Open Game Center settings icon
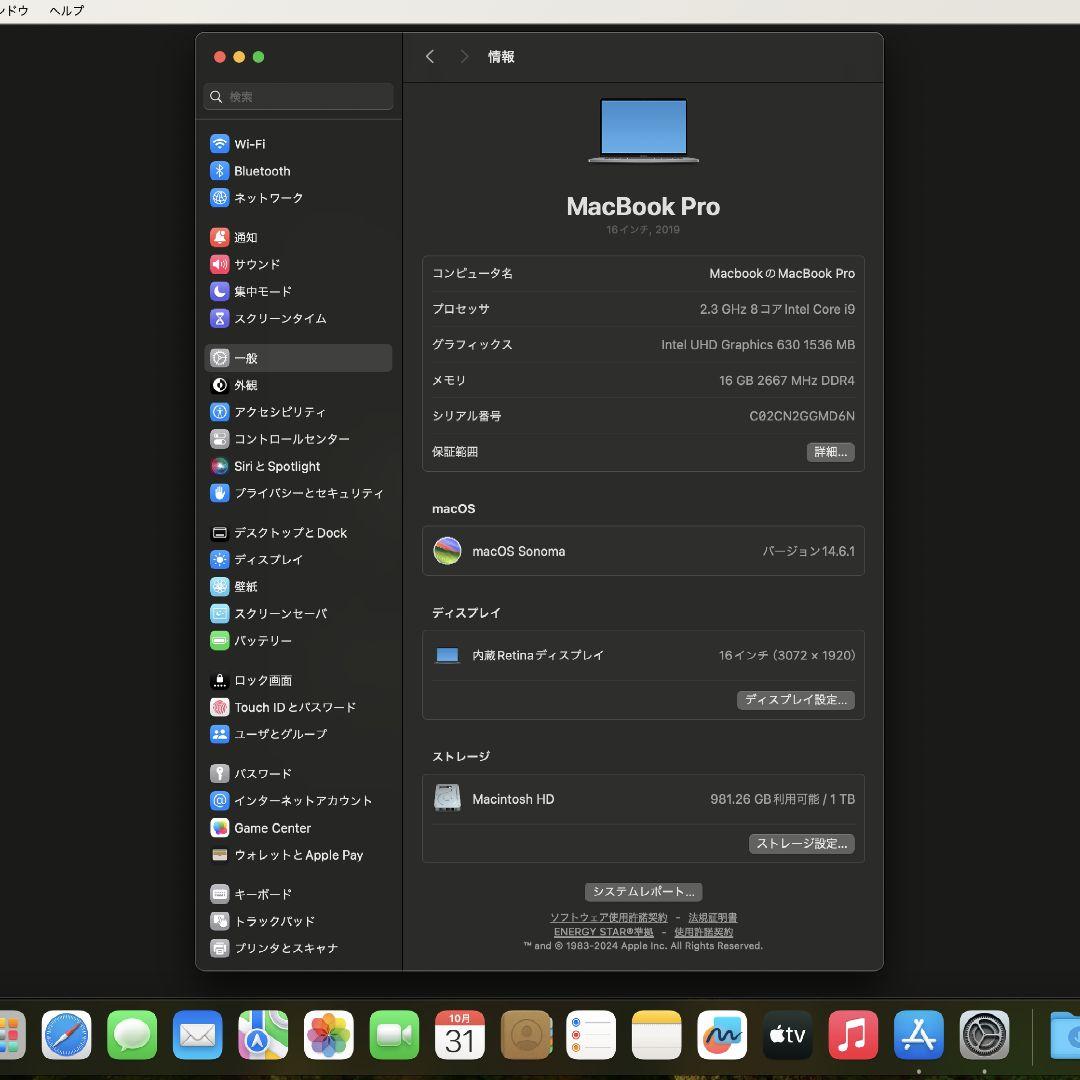Screen dimensions: 1080x1080 pos(219,827)
